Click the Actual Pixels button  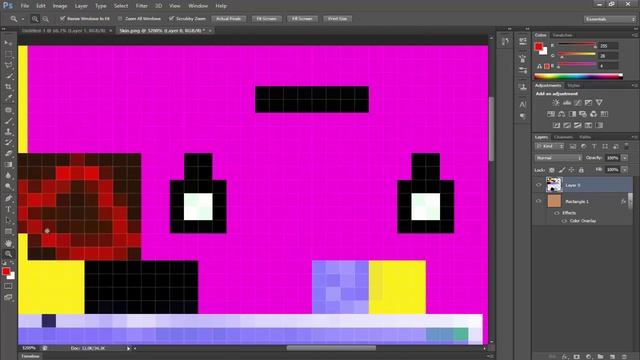tap(229, 19)
